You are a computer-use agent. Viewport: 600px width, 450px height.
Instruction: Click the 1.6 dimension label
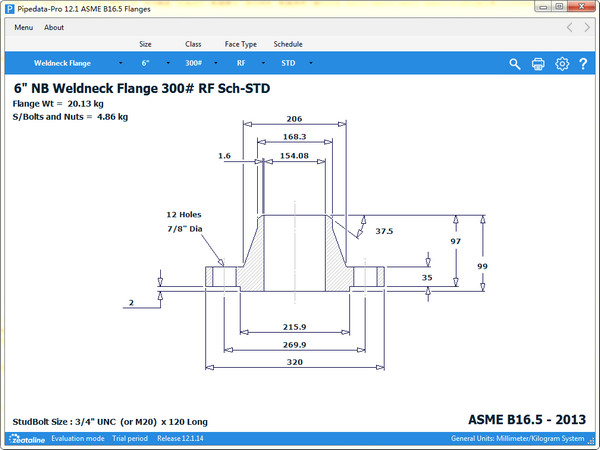coord(224,156)
